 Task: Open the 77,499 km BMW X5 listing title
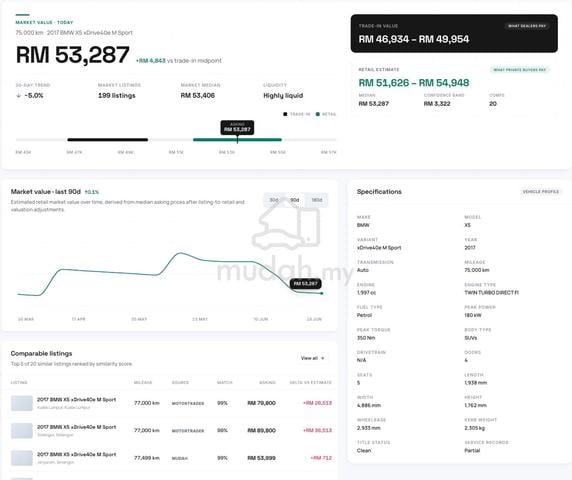[77, 454]
